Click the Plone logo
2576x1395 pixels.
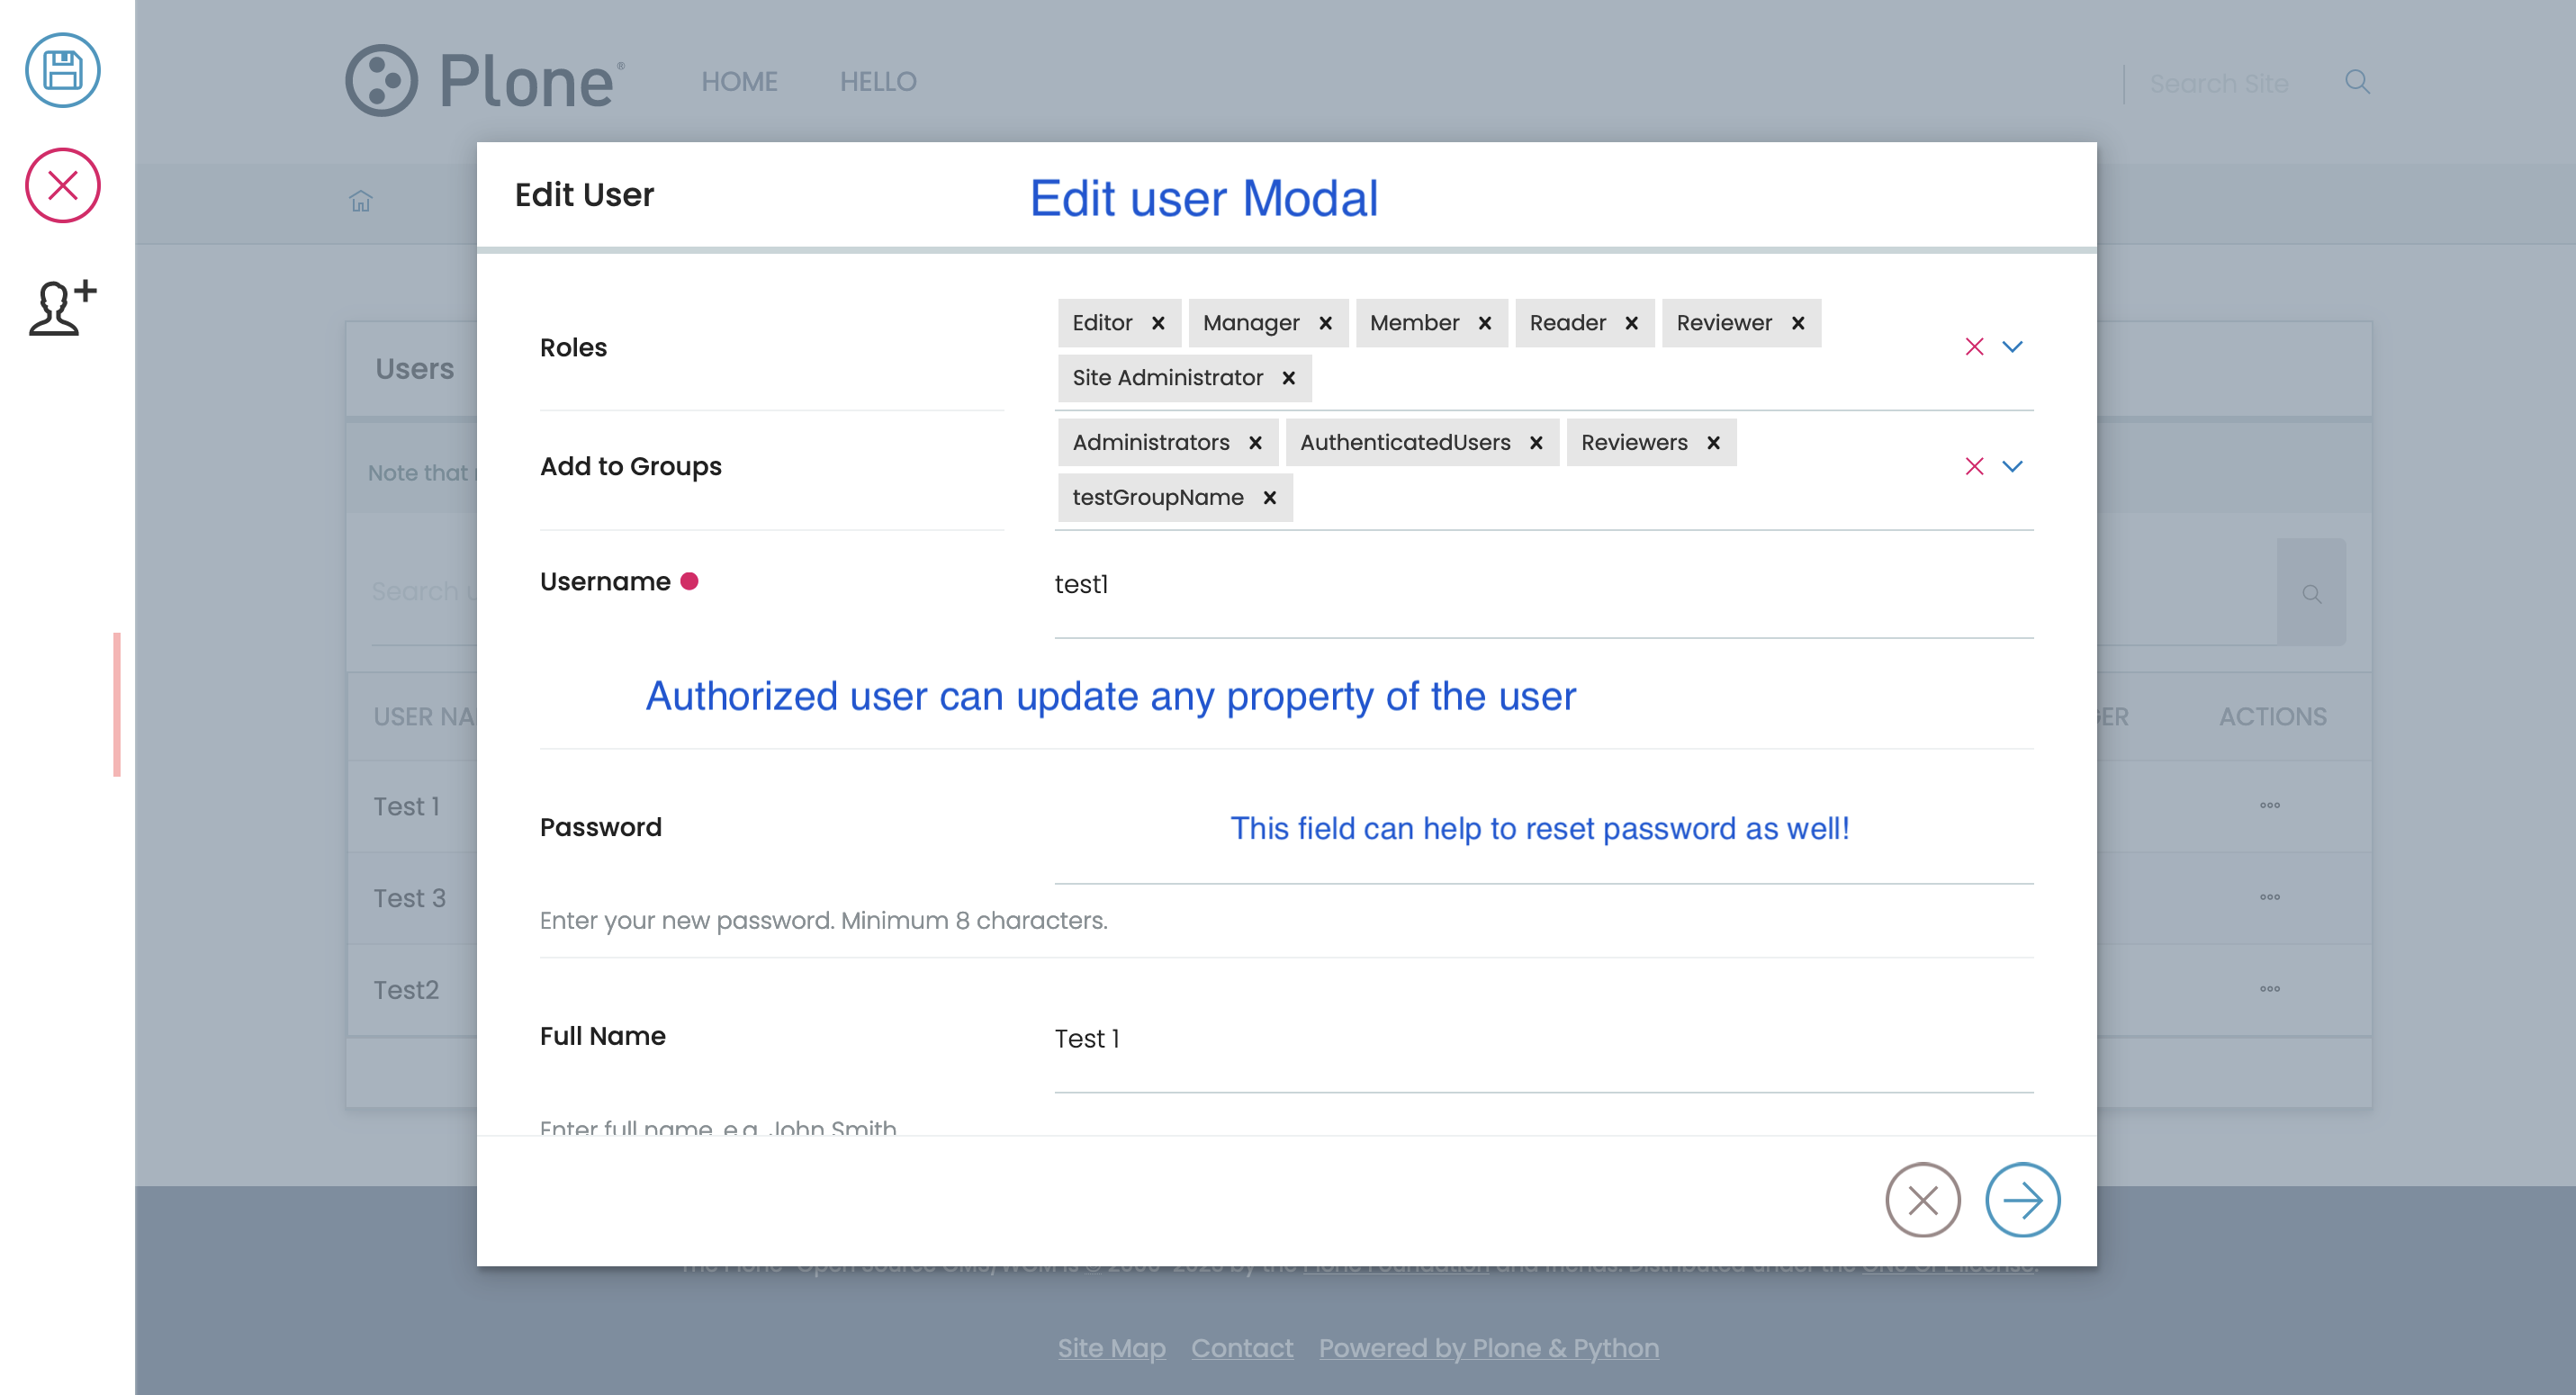click(485, 81)
